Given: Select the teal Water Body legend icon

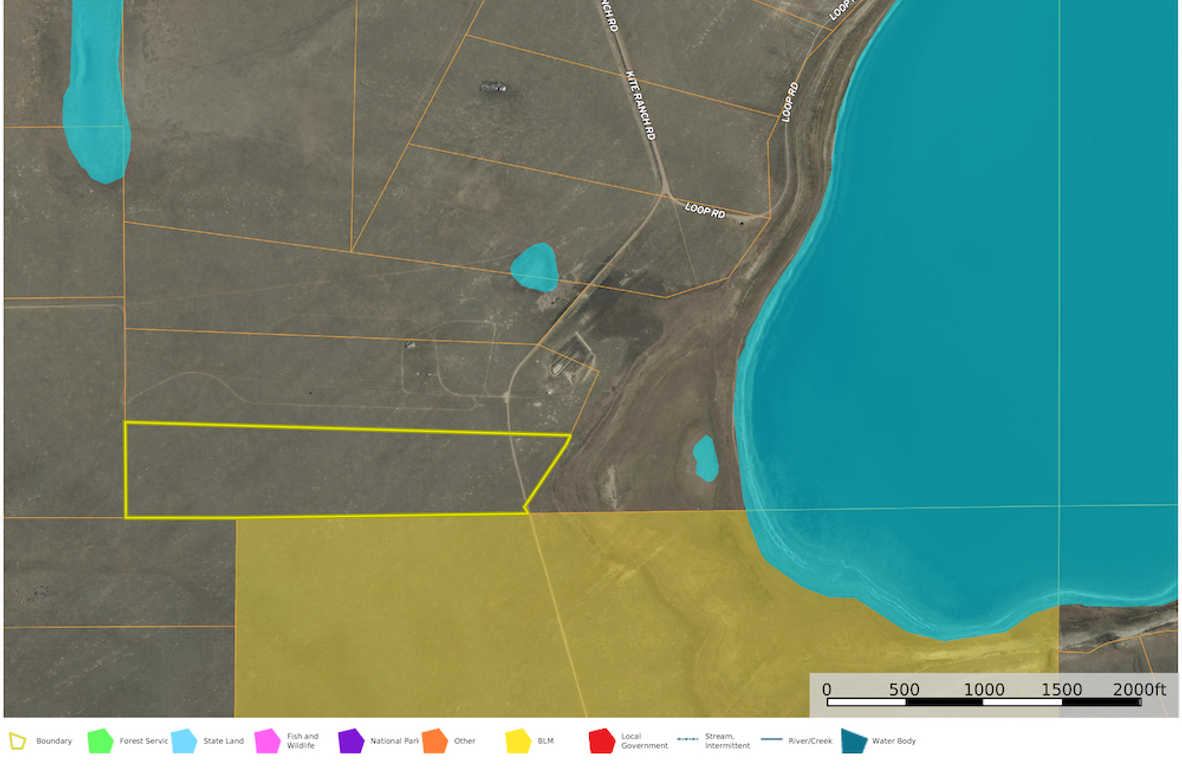Looking at the screenshot, I should (x=853, y=741).
